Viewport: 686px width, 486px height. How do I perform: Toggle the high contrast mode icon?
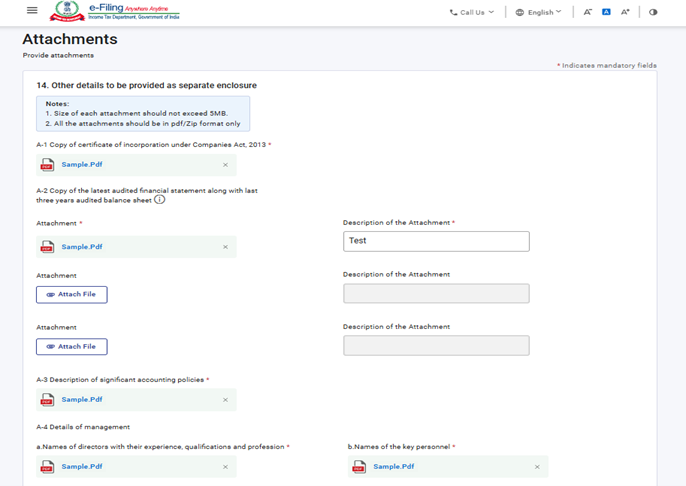653,12
